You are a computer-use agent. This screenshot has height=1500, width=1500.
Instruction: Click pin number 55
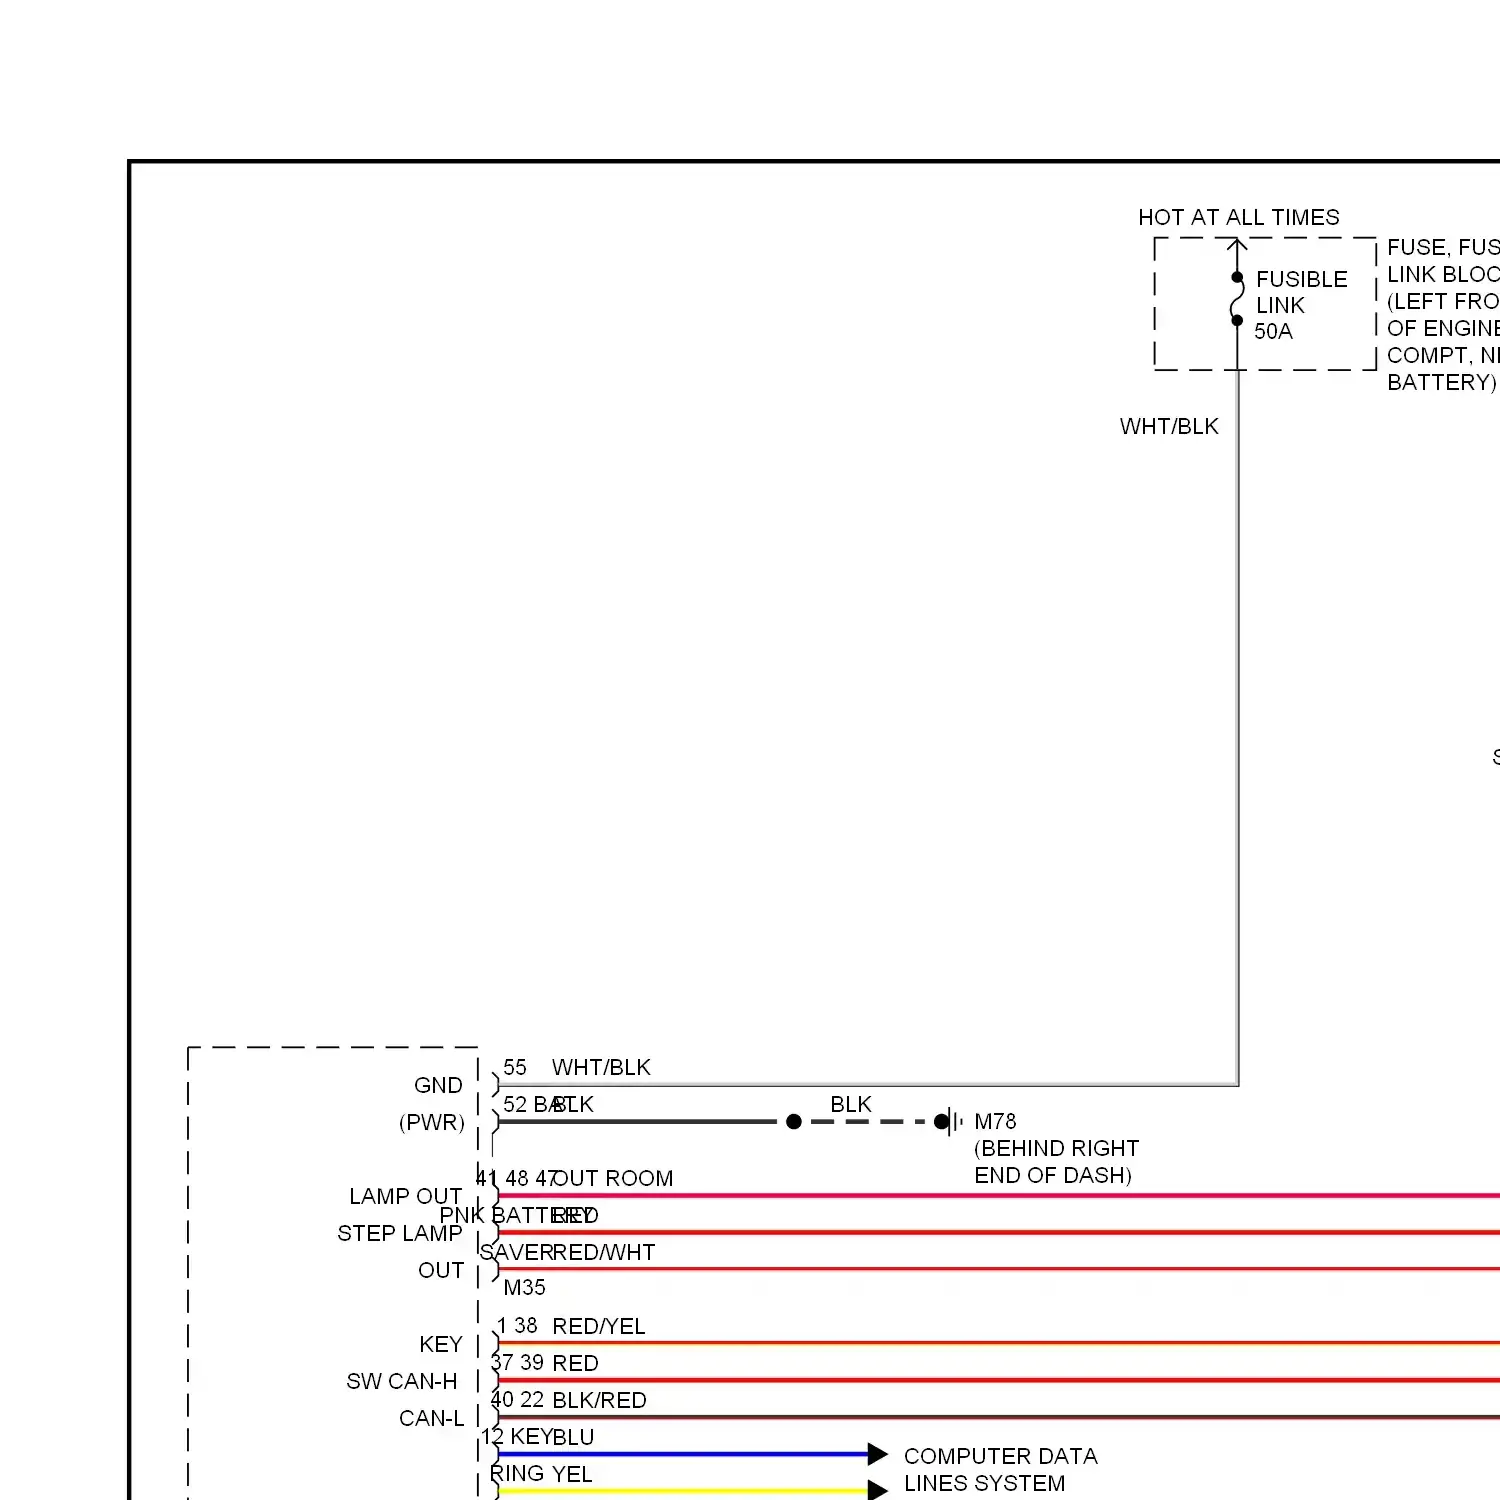[x=514, y=1067]
